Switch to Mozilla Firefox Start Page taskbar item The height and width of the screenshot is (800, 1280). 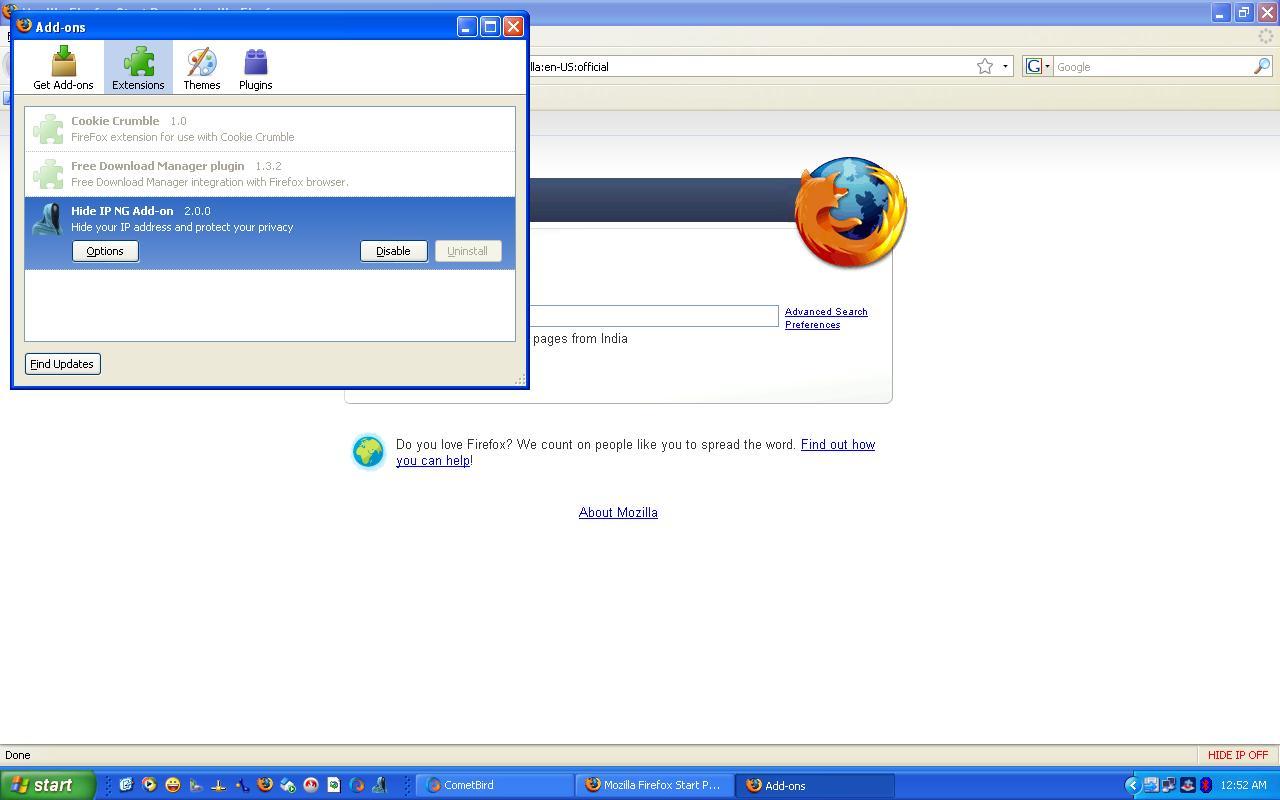point(656,785)
